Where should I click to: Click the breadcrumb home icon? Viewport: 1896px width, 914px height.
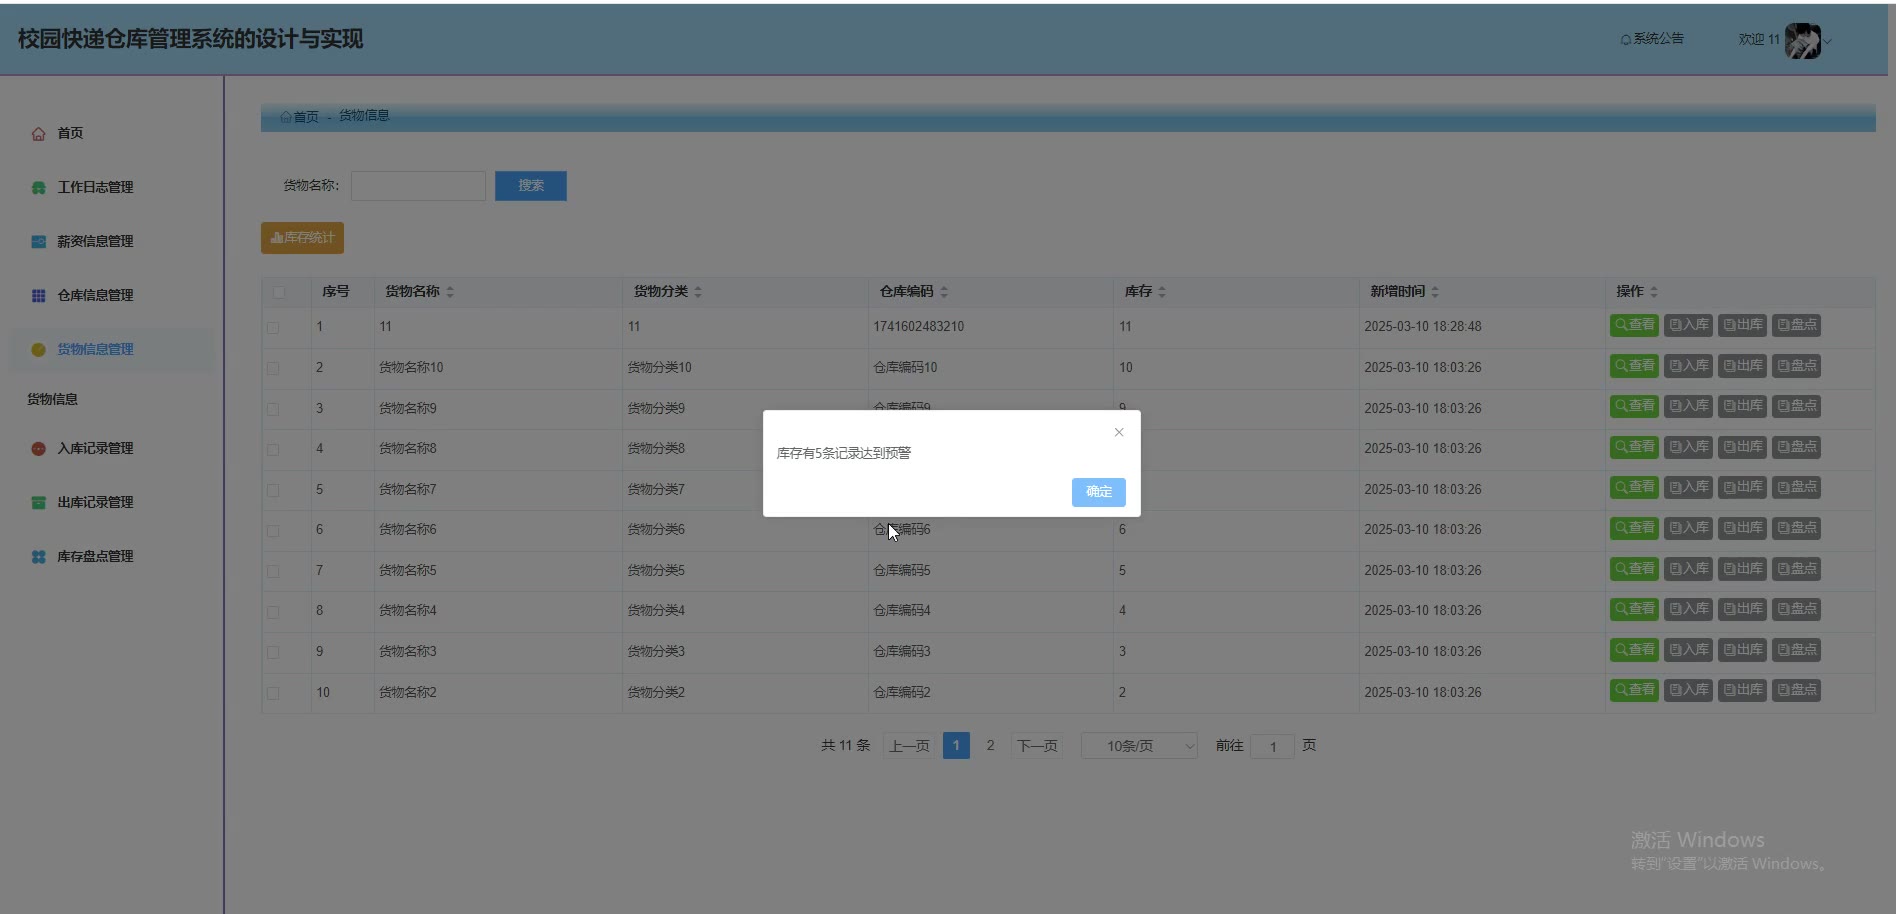pyautogui.click(x=286, y=117)
